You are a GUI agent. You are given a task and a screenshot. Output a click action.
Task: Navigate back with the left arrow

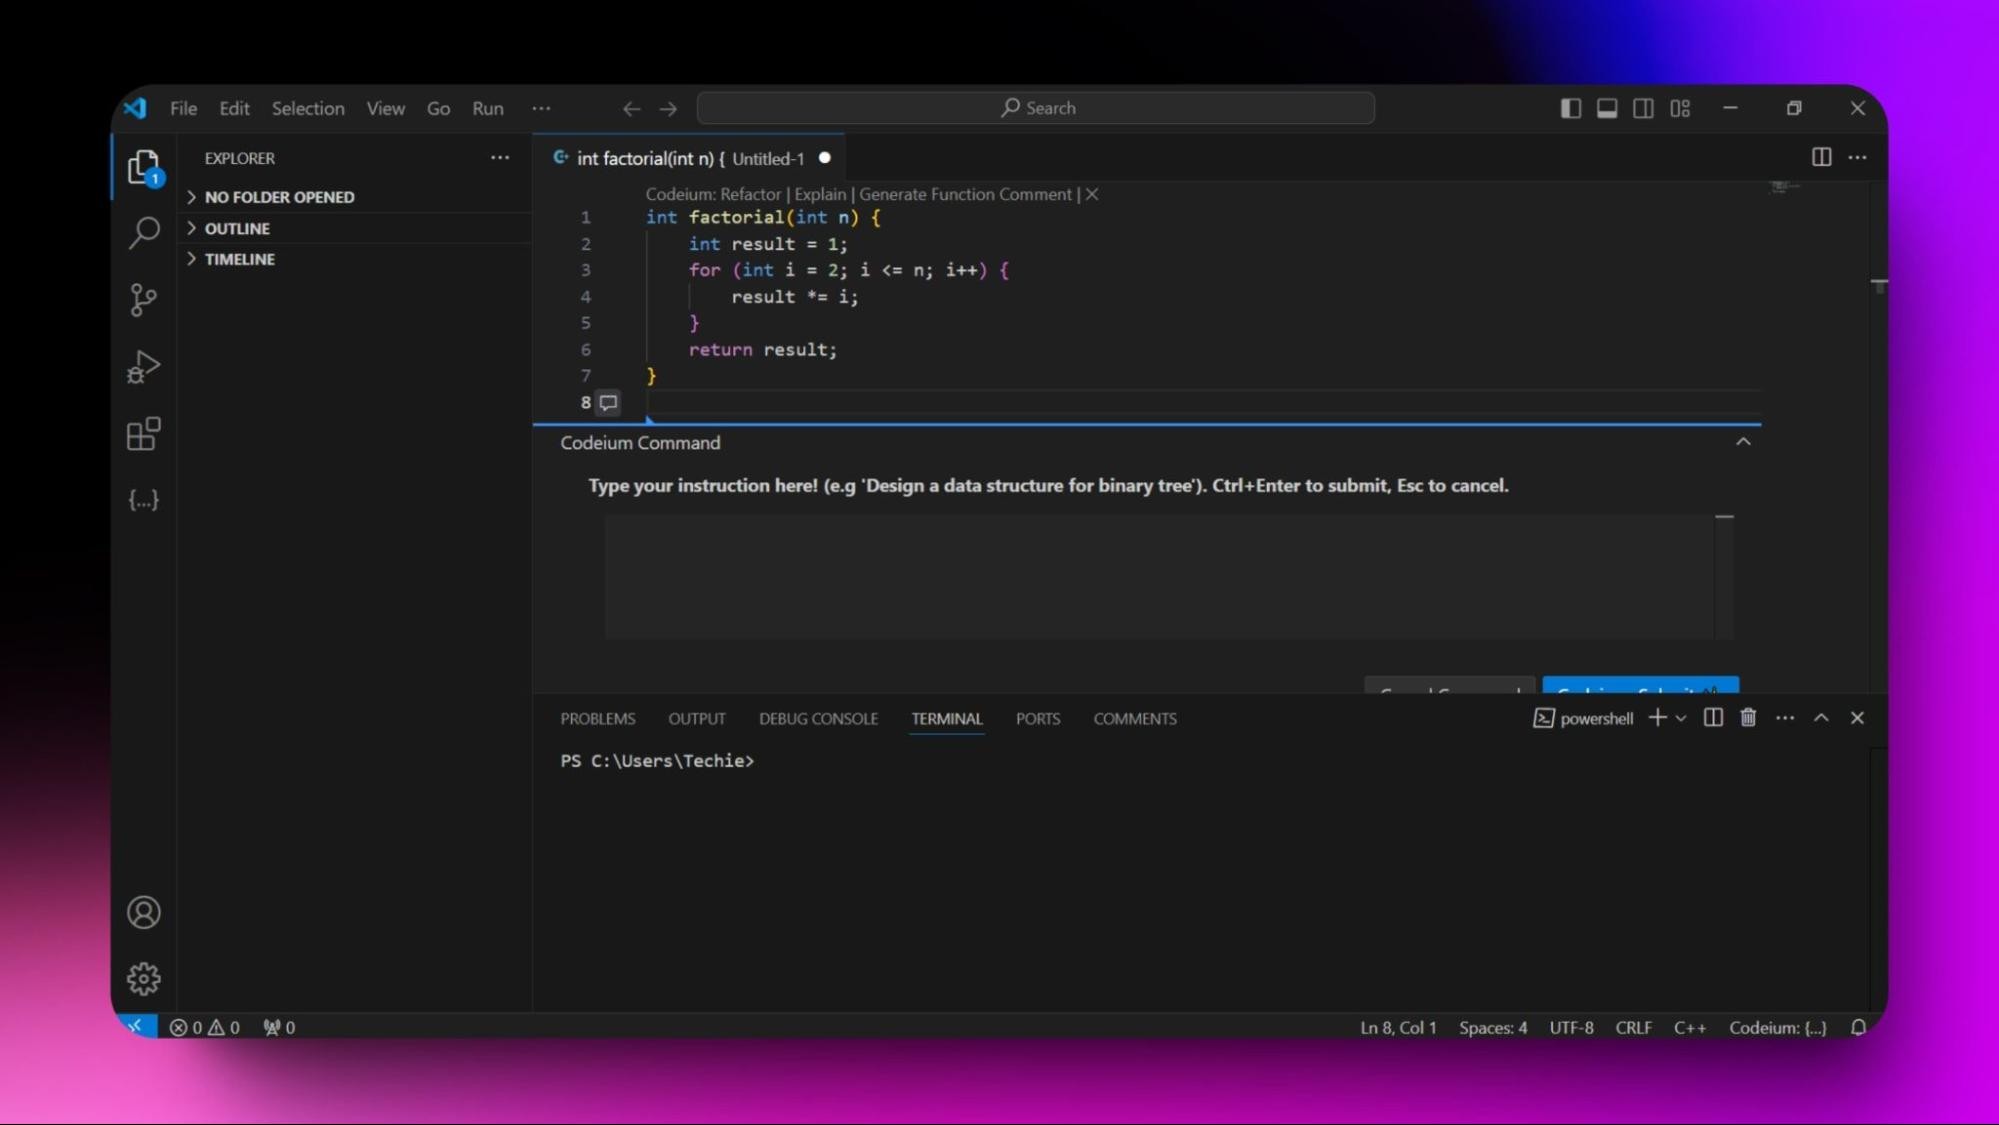coord(631,108)
